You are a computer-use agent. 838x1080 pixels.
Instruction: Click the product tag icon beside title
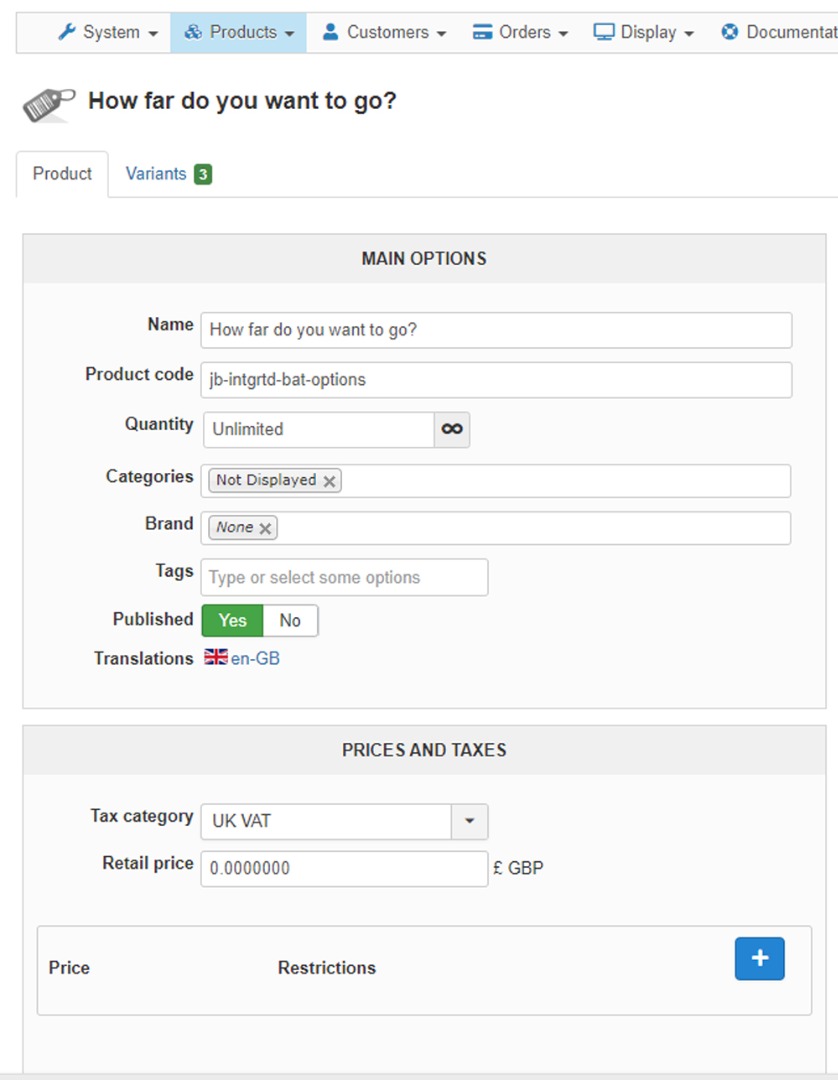click(x=48, y=103)
